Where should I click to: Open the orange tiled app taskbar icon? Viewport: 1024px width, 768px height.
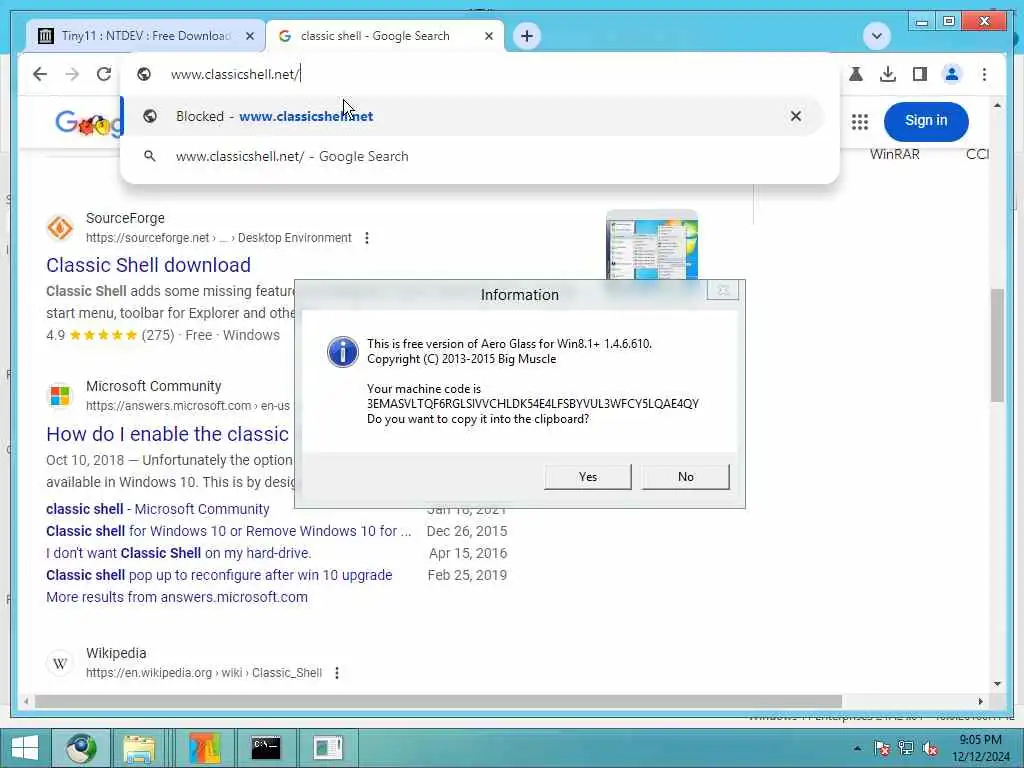[205, 748]
